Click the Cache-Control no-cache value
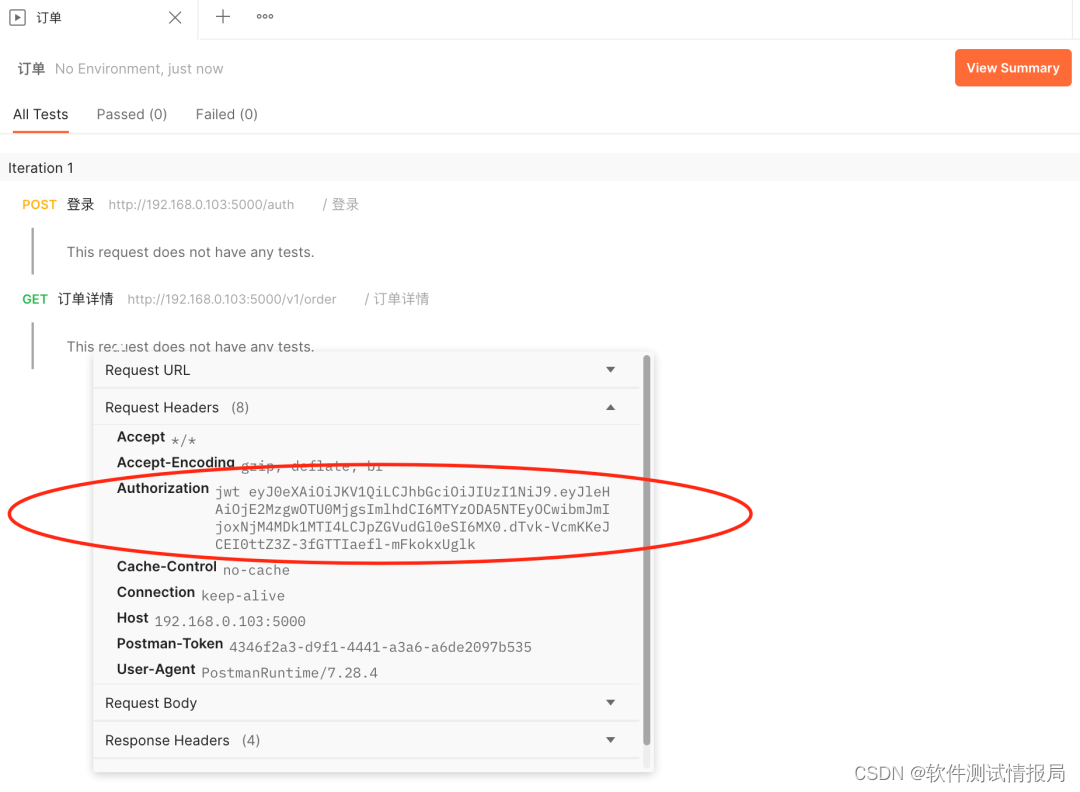 (x=256, y=570)
